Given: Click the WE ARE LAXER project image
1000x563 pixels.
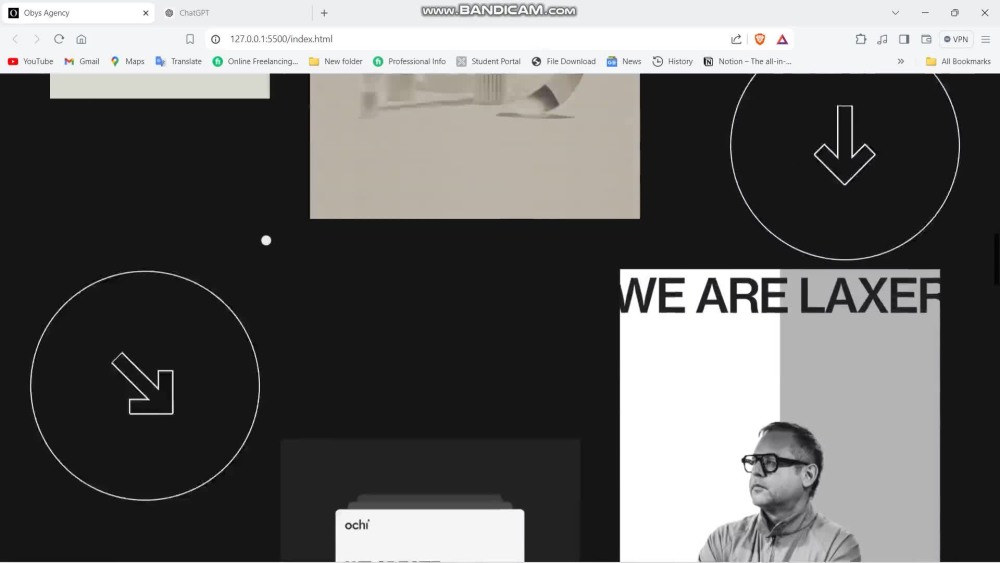Looking at the screenshot, I should coord(779,415).
